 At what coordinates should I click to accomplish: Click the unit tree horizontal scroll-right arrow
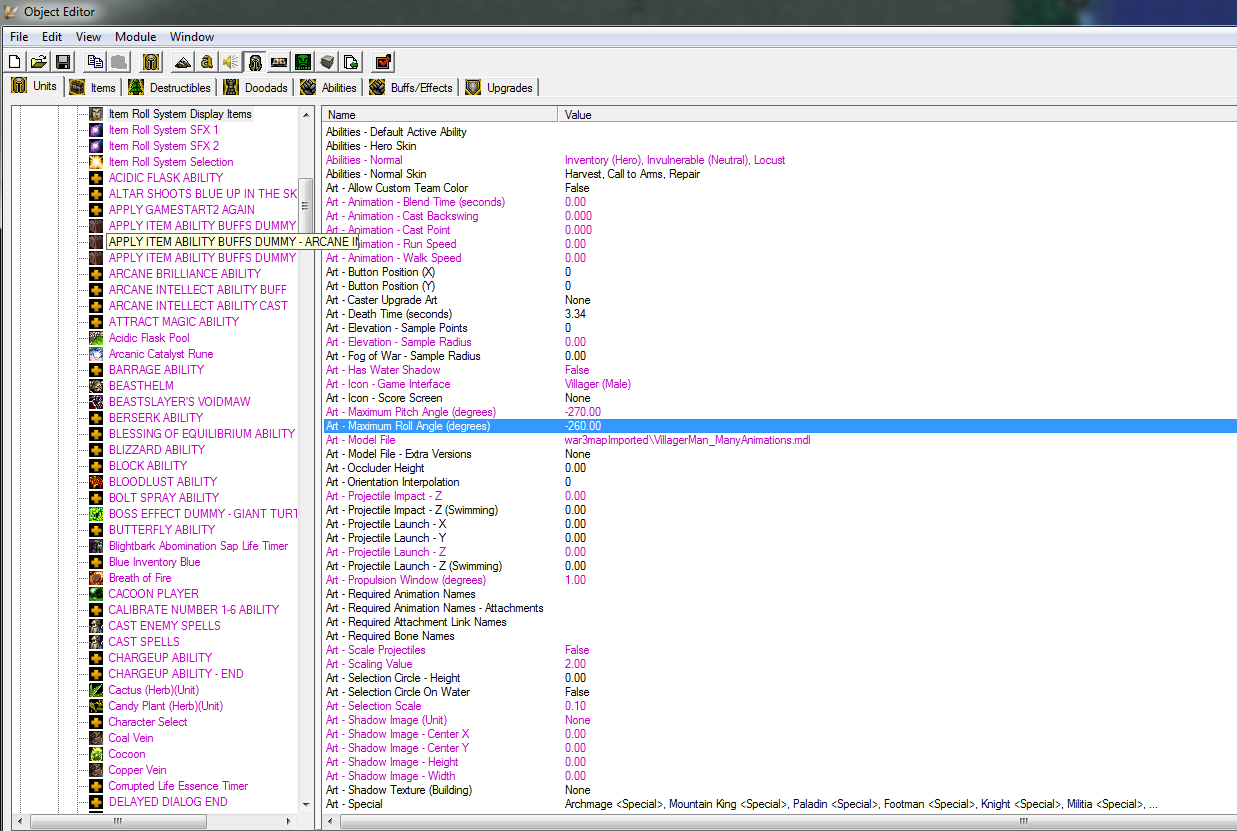pos(289,822)
